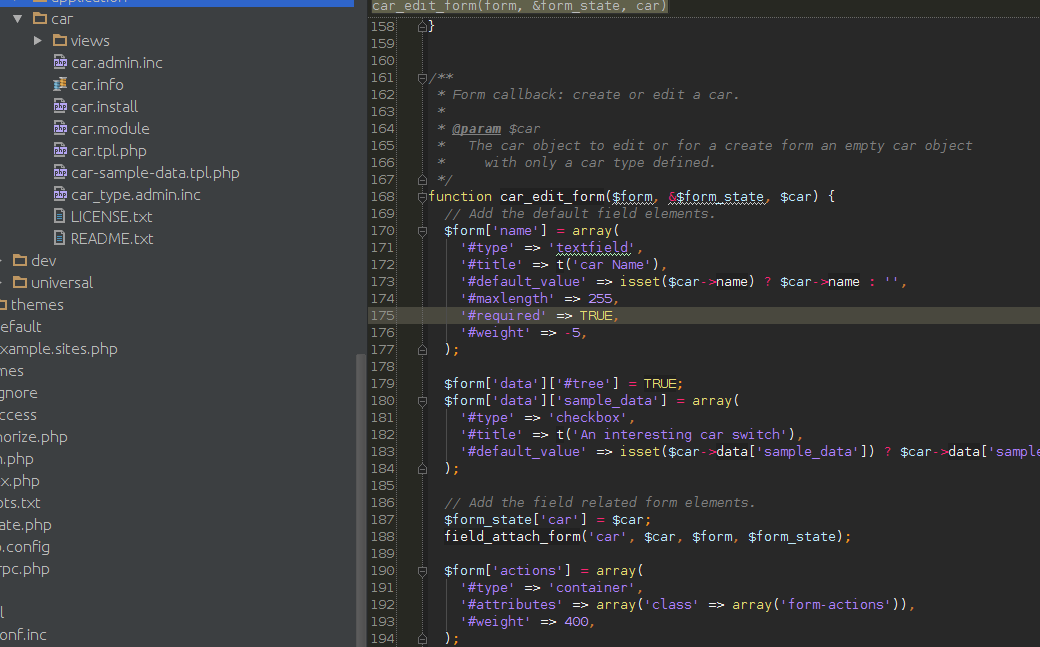The image size is (1040, 647).
Task: Click the car.module PHP file icon
Action: 60,128
